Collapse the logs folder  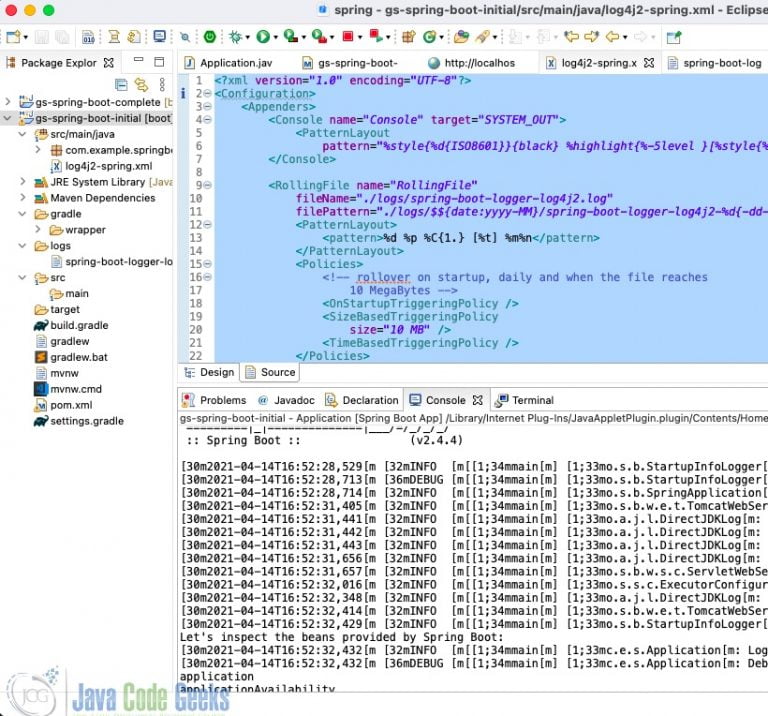click(23, 245)
